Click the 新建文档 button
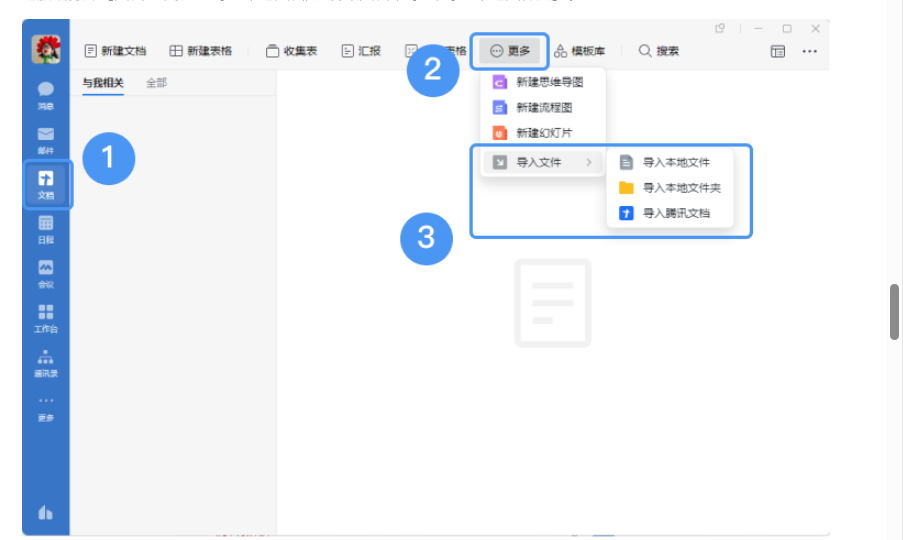This screenshot has width=903, height=540. pos(115,51)
